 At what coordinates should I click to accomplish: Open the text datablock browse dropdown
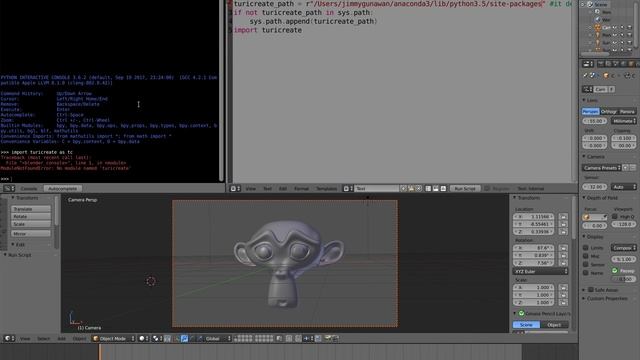tap(348, 189)
